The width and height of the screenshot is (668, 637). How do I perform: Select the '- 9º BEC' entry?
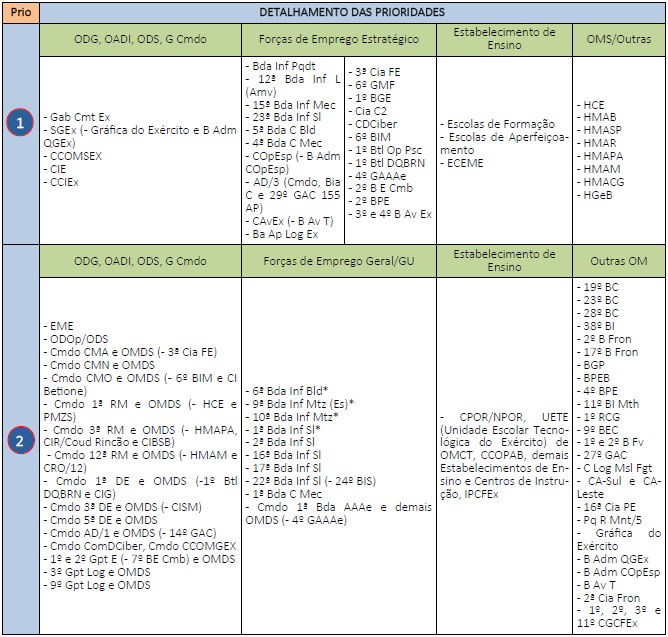coord(598,430)
